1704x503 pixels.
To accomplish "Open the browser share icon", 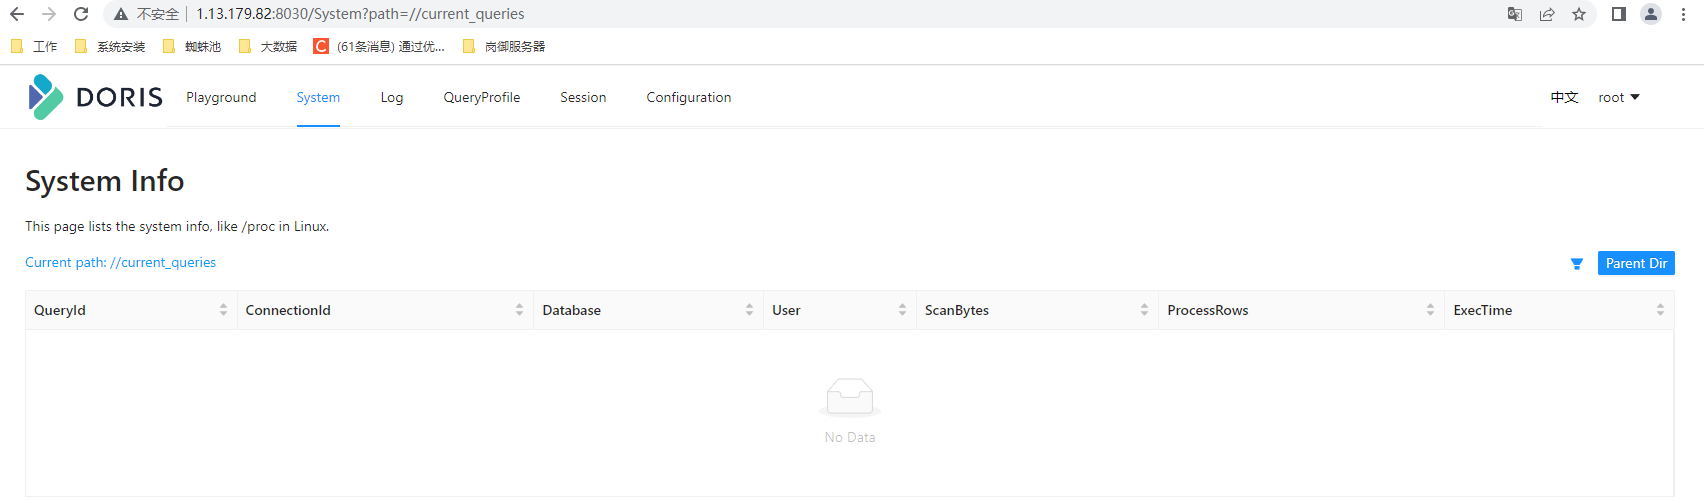I will (x=1547, y=14).
